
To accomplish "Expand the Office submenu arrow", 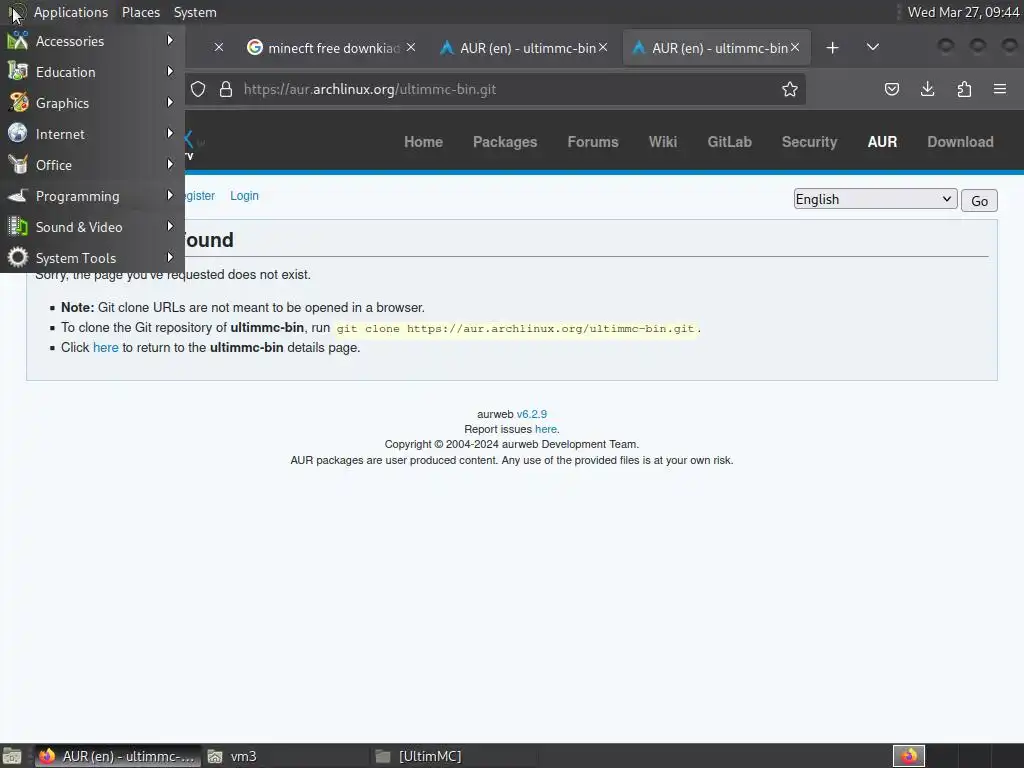I will click(170, 165).
